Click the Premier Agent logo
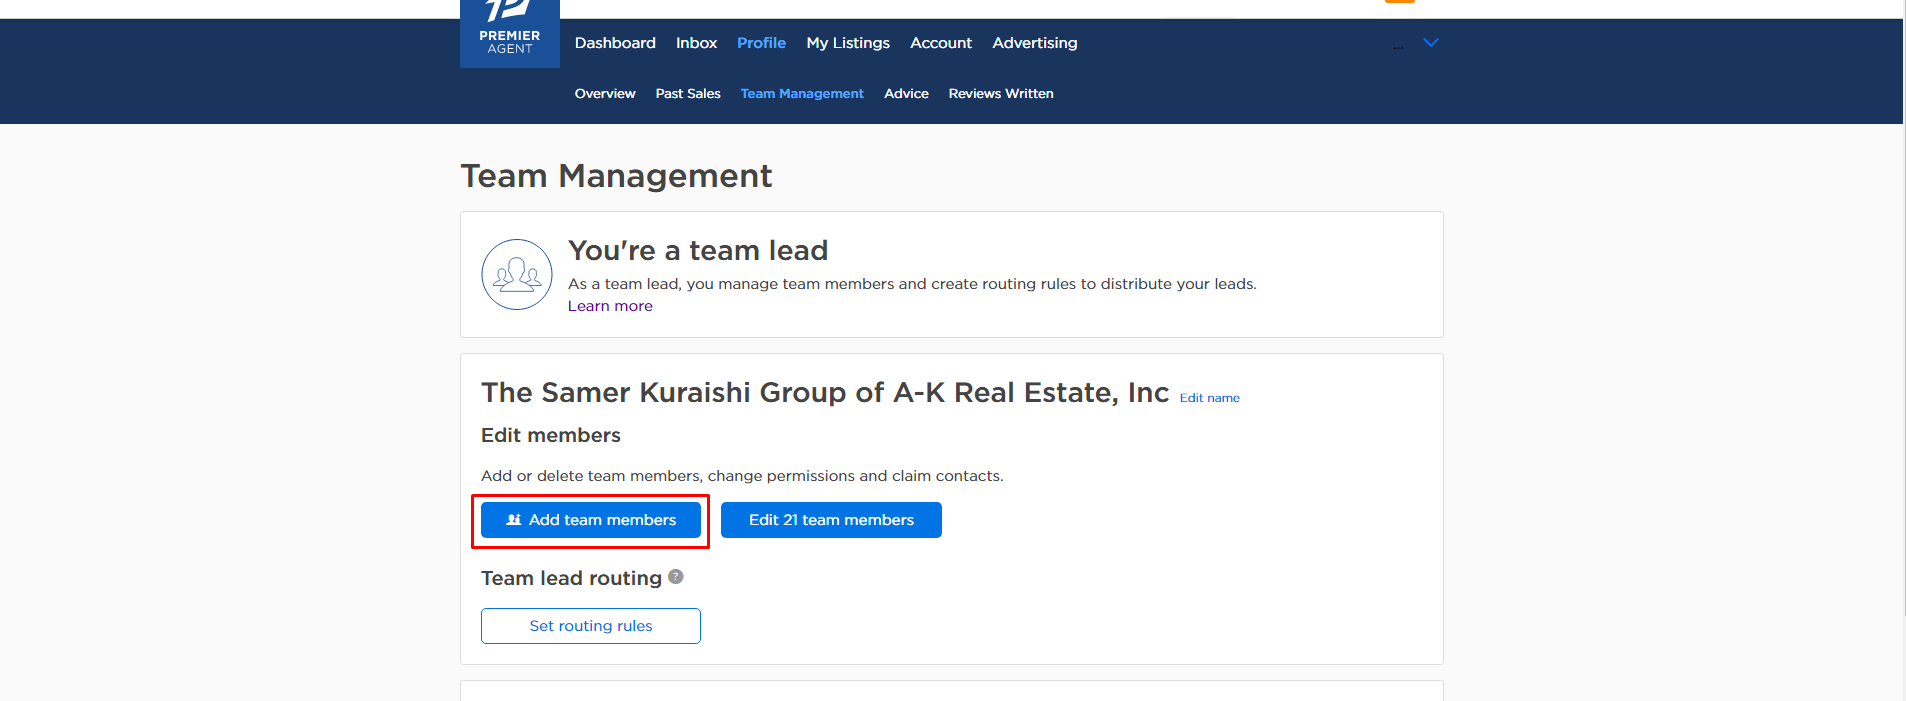The height and width of the screenshot is (701, 1906). click(x=509, y=34)
